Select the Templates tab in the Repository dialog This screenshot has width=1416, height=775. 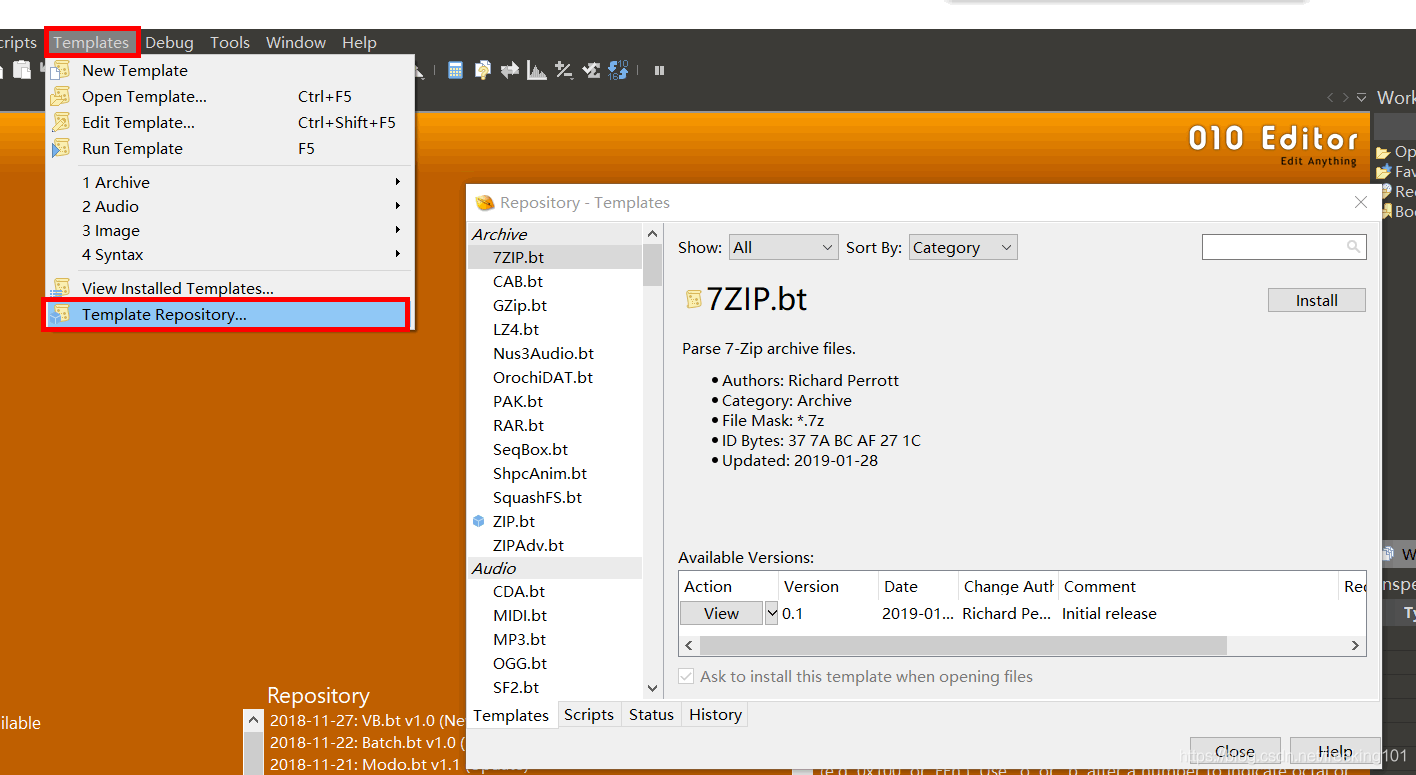pyautogui.click(x=511, y=715)
